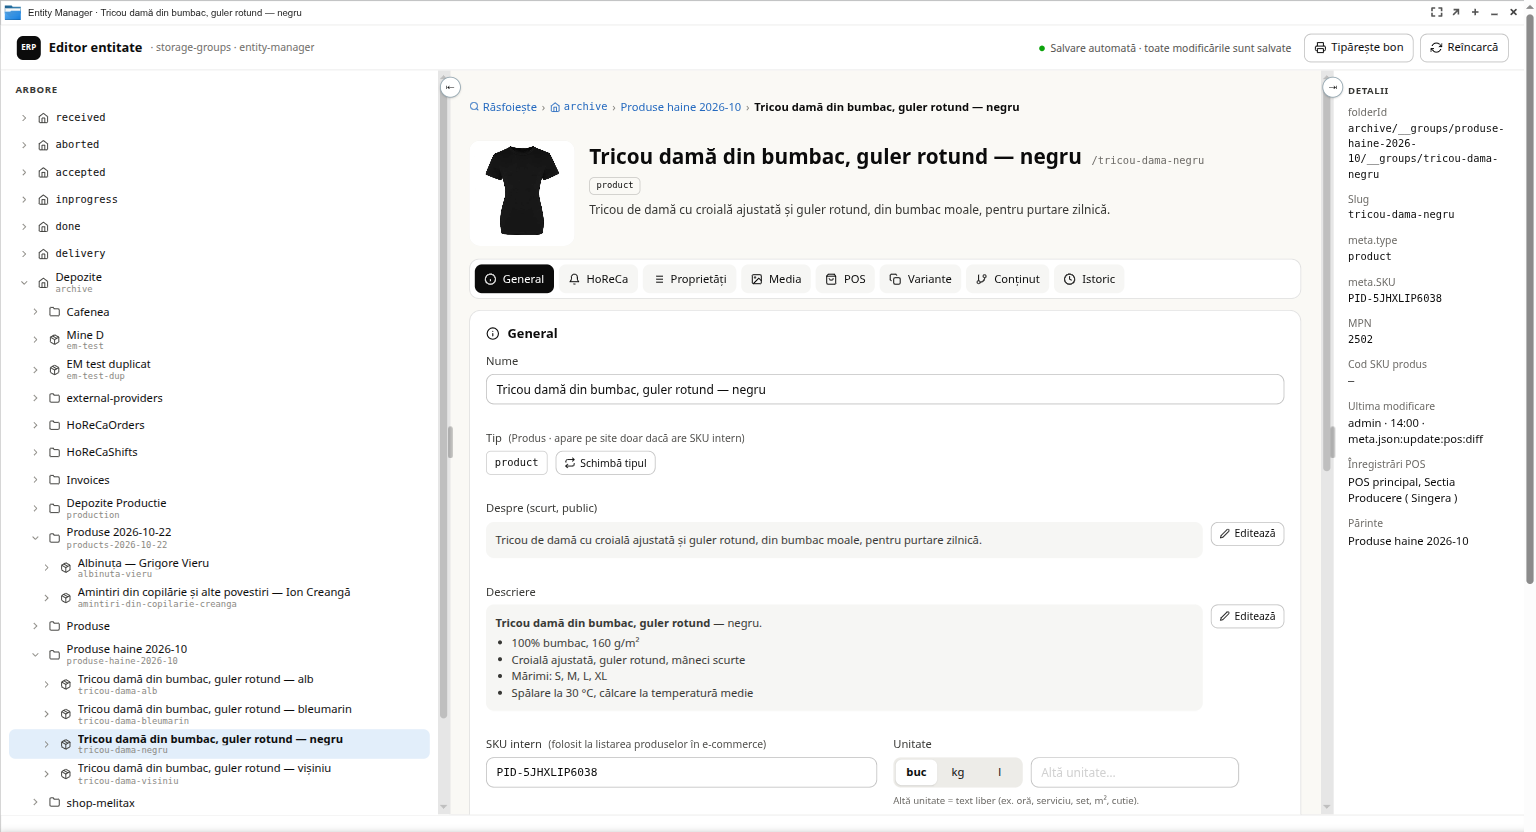Click the folder icon beside Invoices
1536x832 pixels.
(x=55, y=480)
